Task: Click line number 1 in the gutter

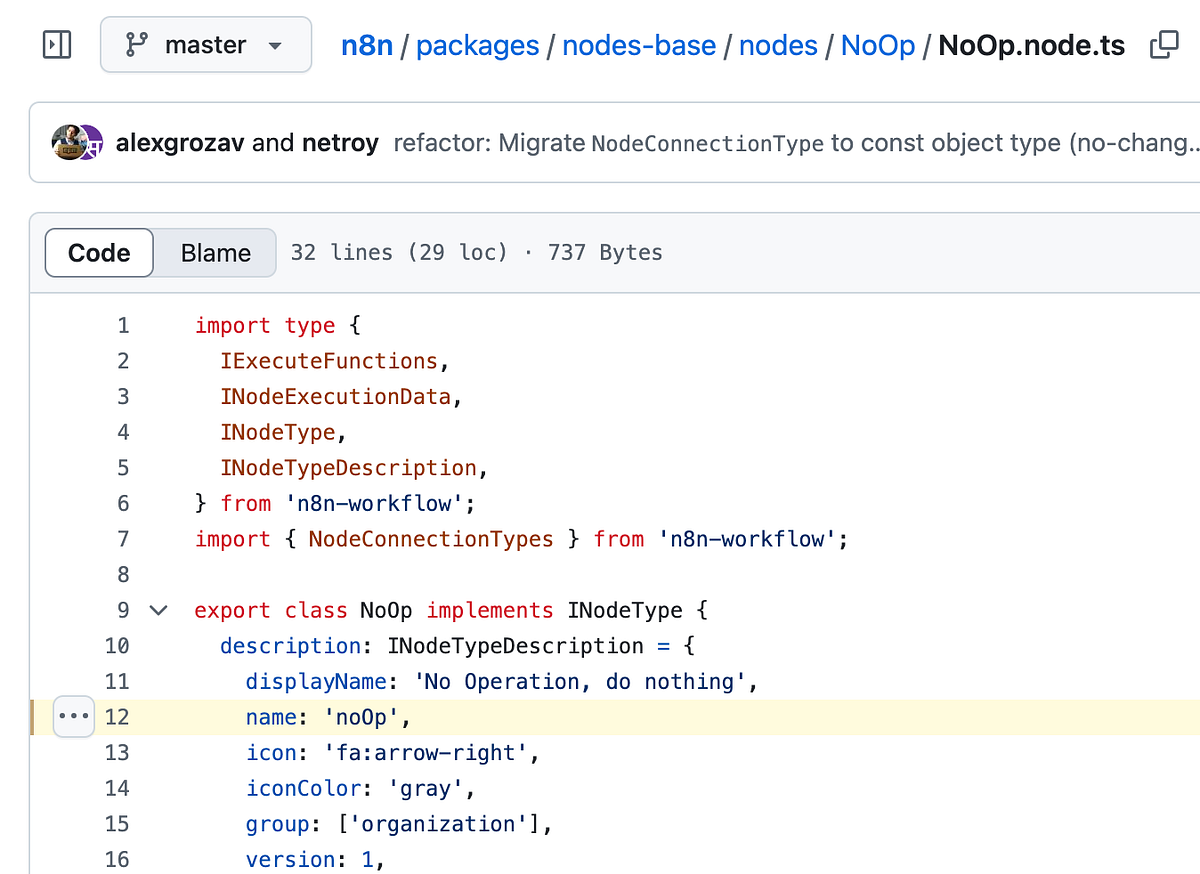Action: click(122, 325)
